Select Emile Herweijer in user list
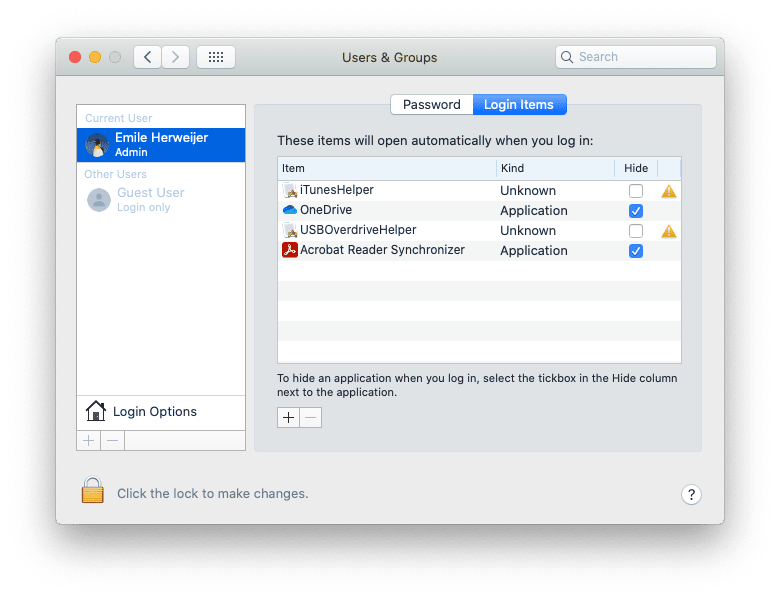 point(161,145)
